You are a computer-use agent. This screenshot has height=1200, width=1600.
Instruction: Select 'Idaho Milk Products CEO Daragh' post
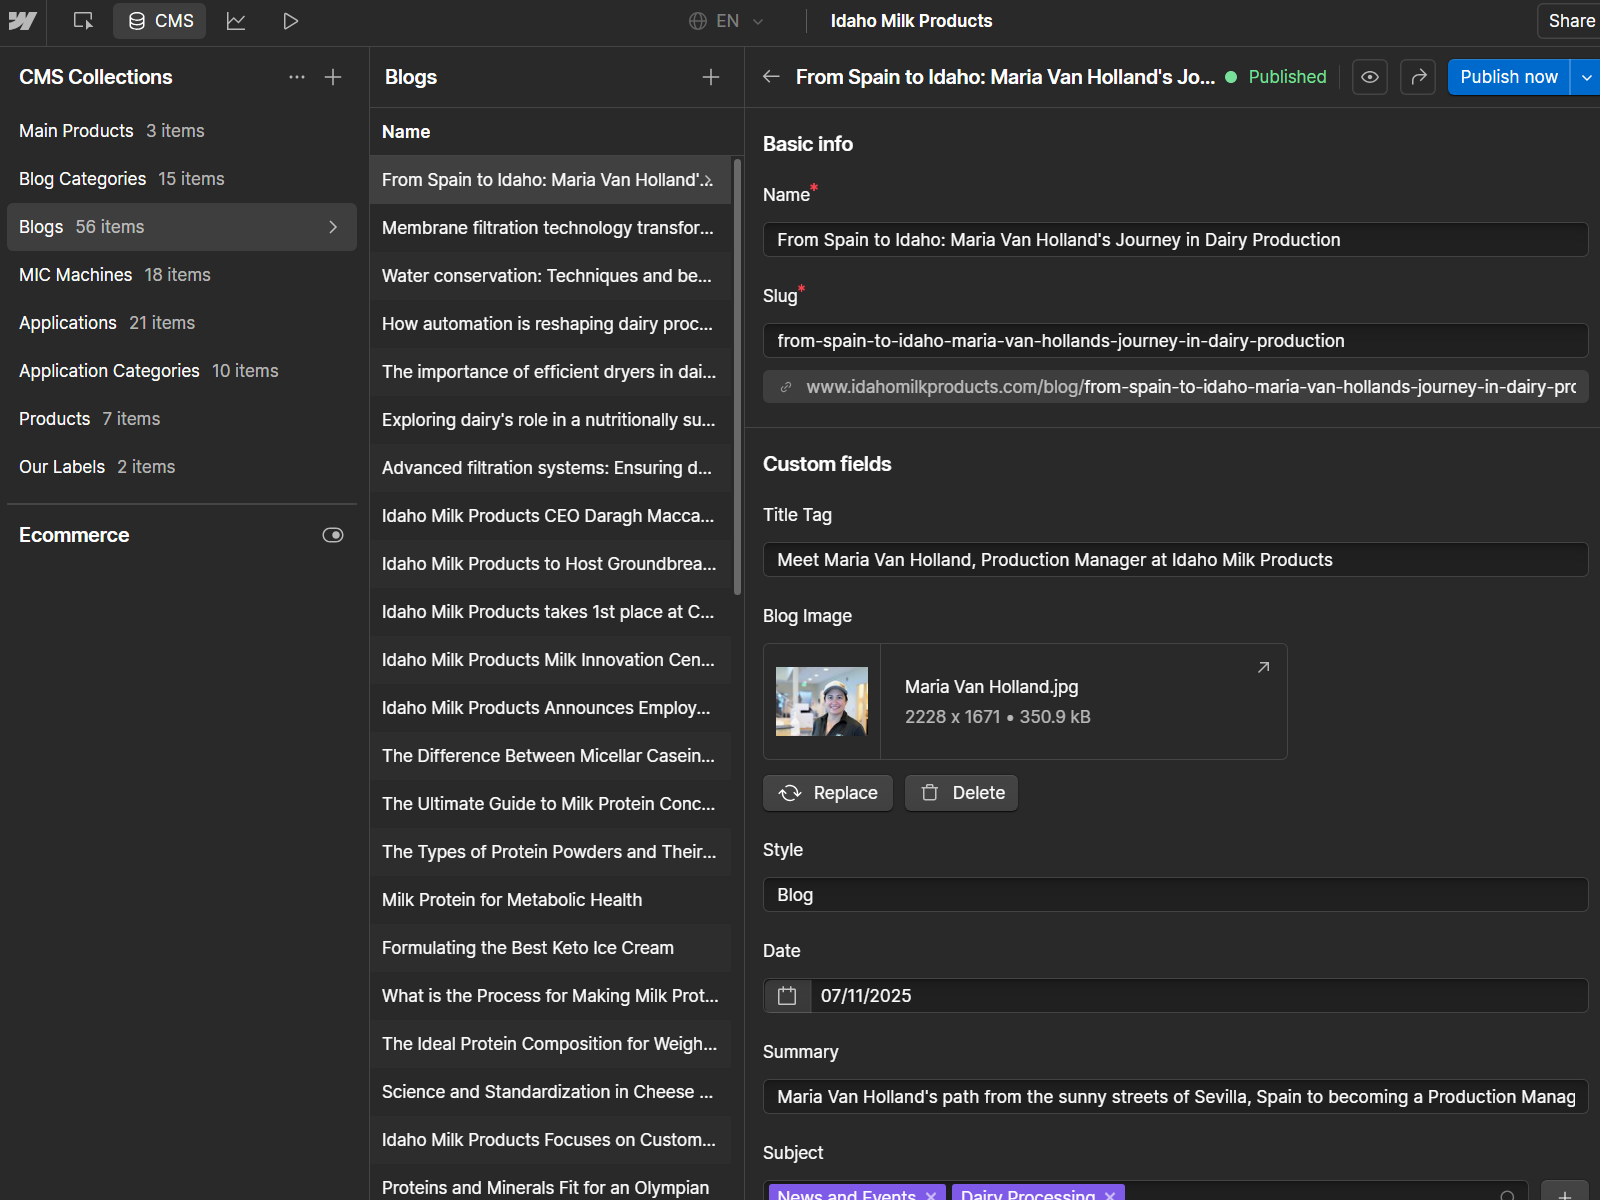click(550, 516)
